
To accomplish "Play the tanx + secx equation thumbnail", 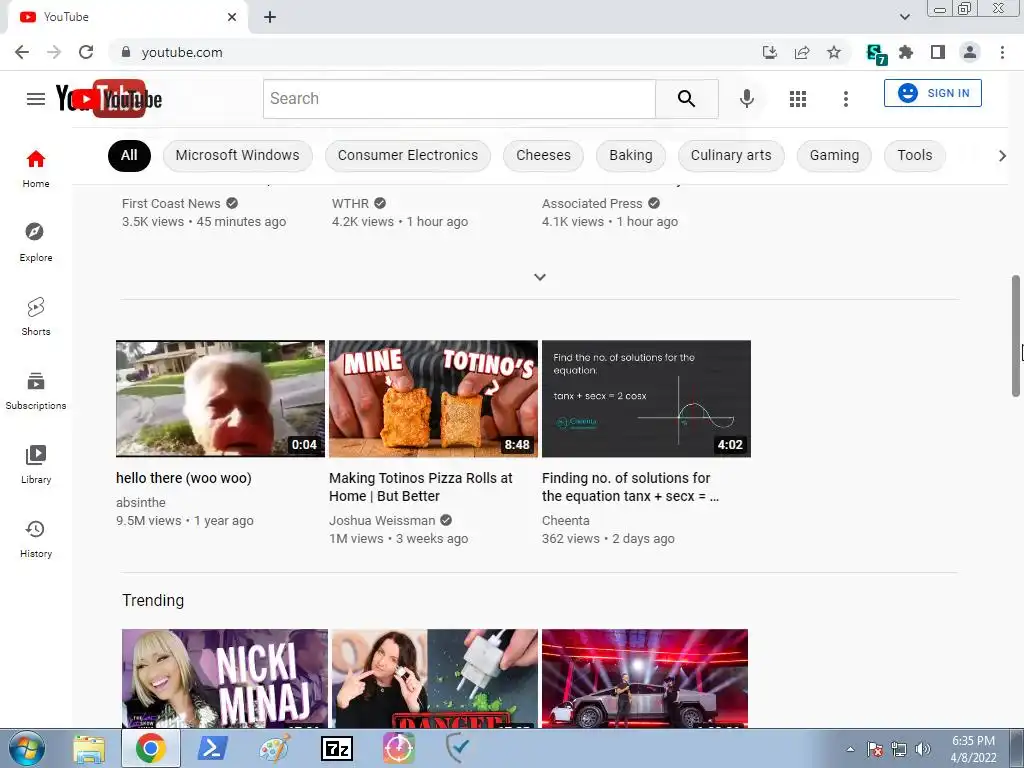I will pyautogui.click(x=647, y=398).
